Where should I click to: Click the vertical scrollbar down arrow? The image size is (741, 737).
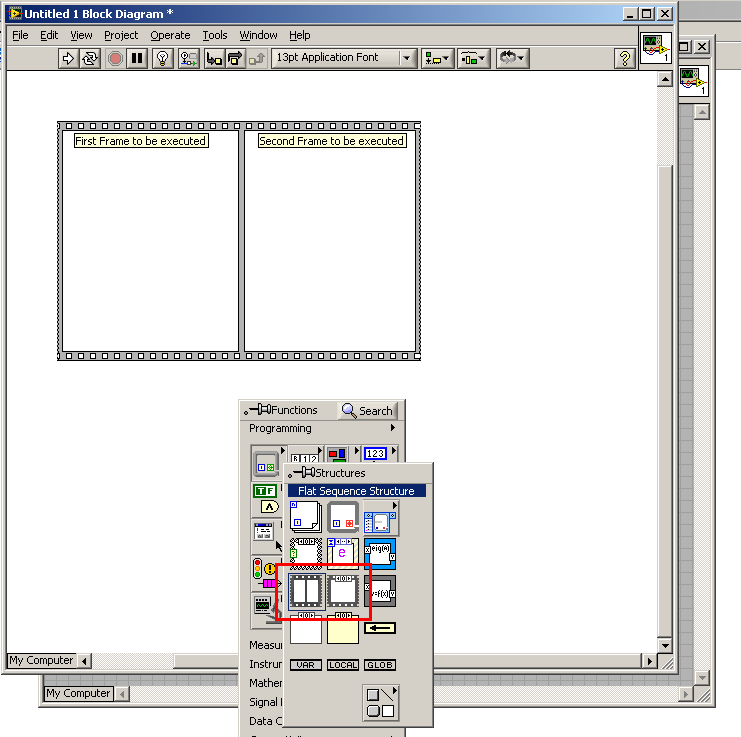point(665,645)
